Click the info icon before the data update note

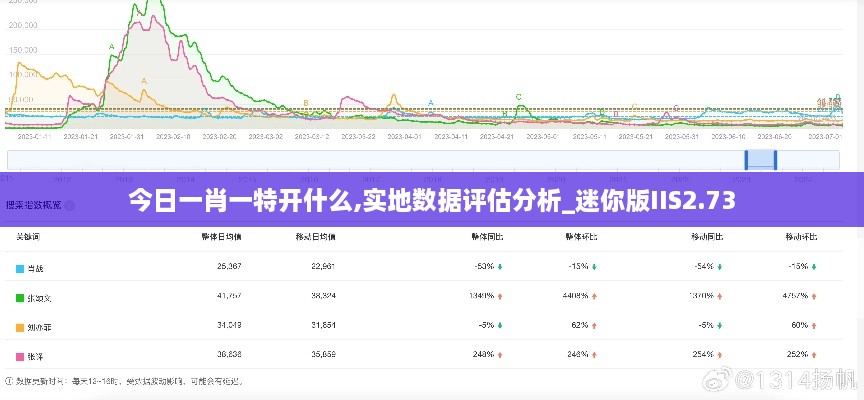pyautogui.click(x=9, y=381)
